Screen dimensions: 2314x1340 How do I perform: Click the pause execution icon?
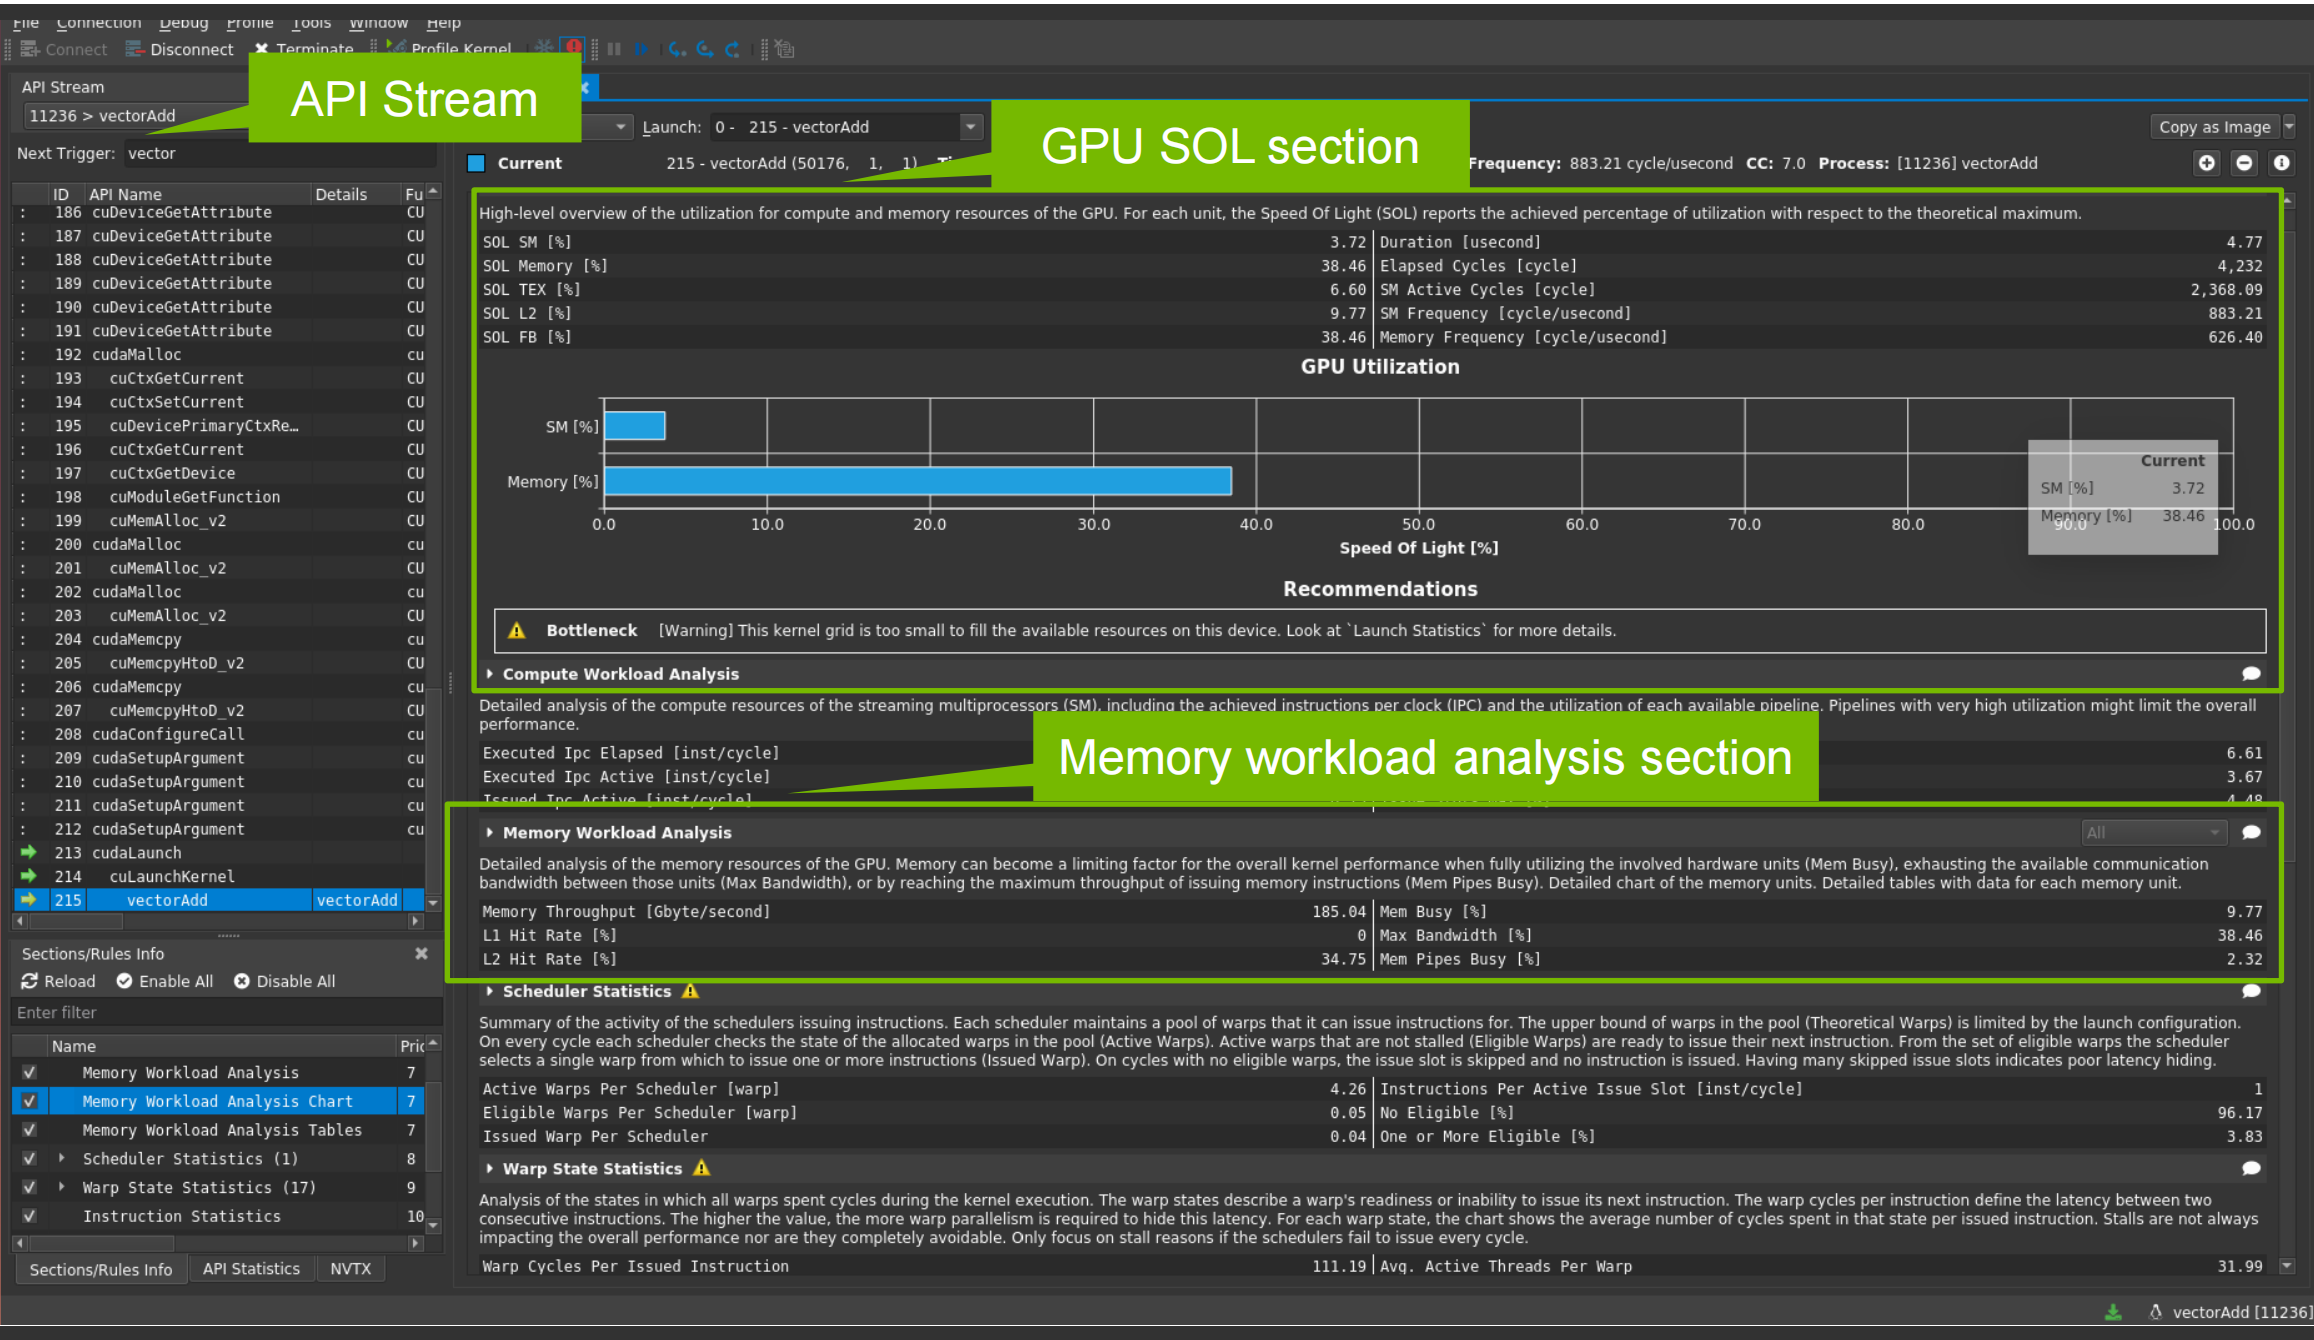coord(614,49)
